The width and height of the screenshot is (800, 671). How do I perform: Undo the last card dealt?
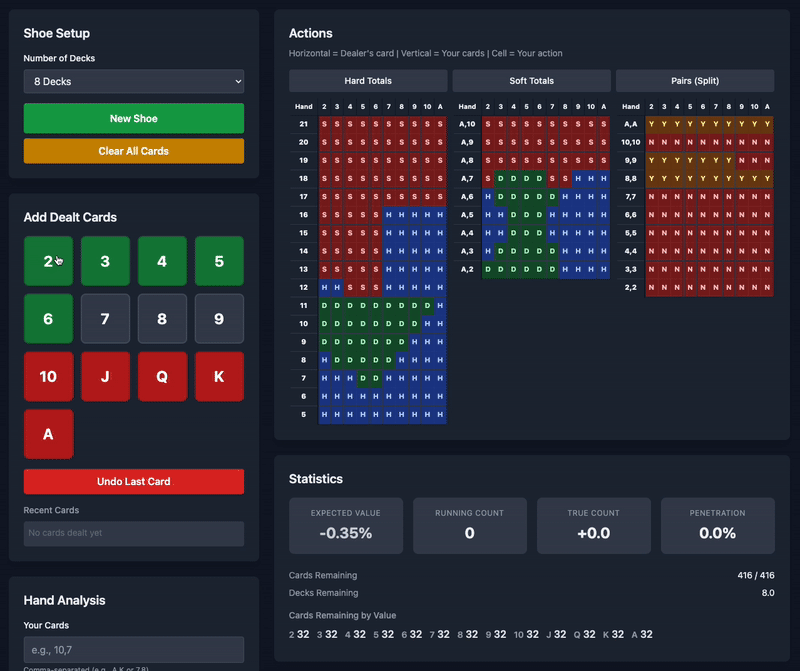[133, 481]
